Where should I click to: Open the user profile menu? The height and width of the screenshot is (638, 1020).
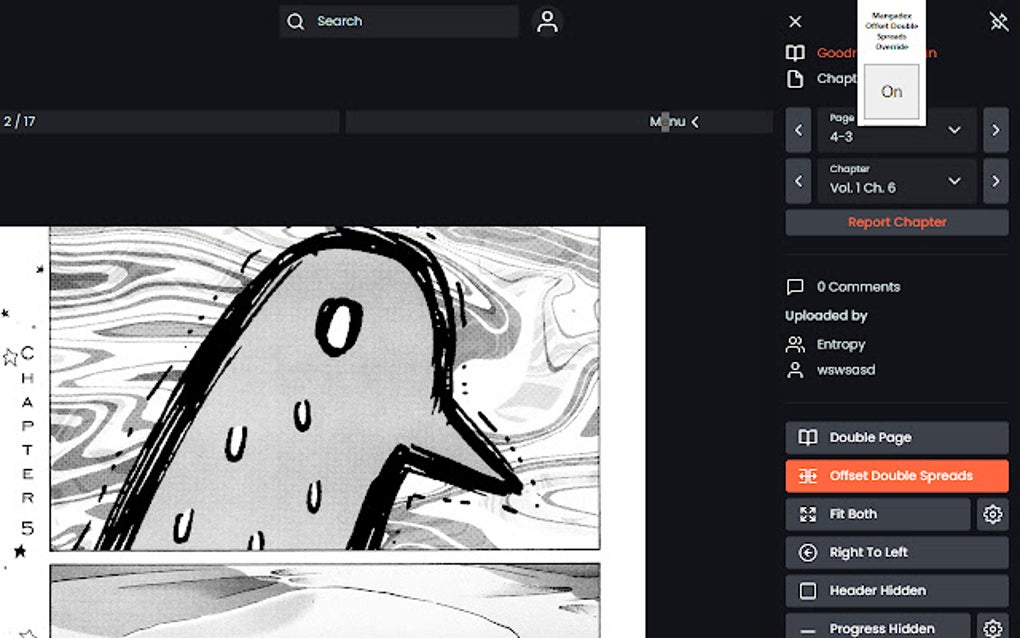(x=546, y=21)
